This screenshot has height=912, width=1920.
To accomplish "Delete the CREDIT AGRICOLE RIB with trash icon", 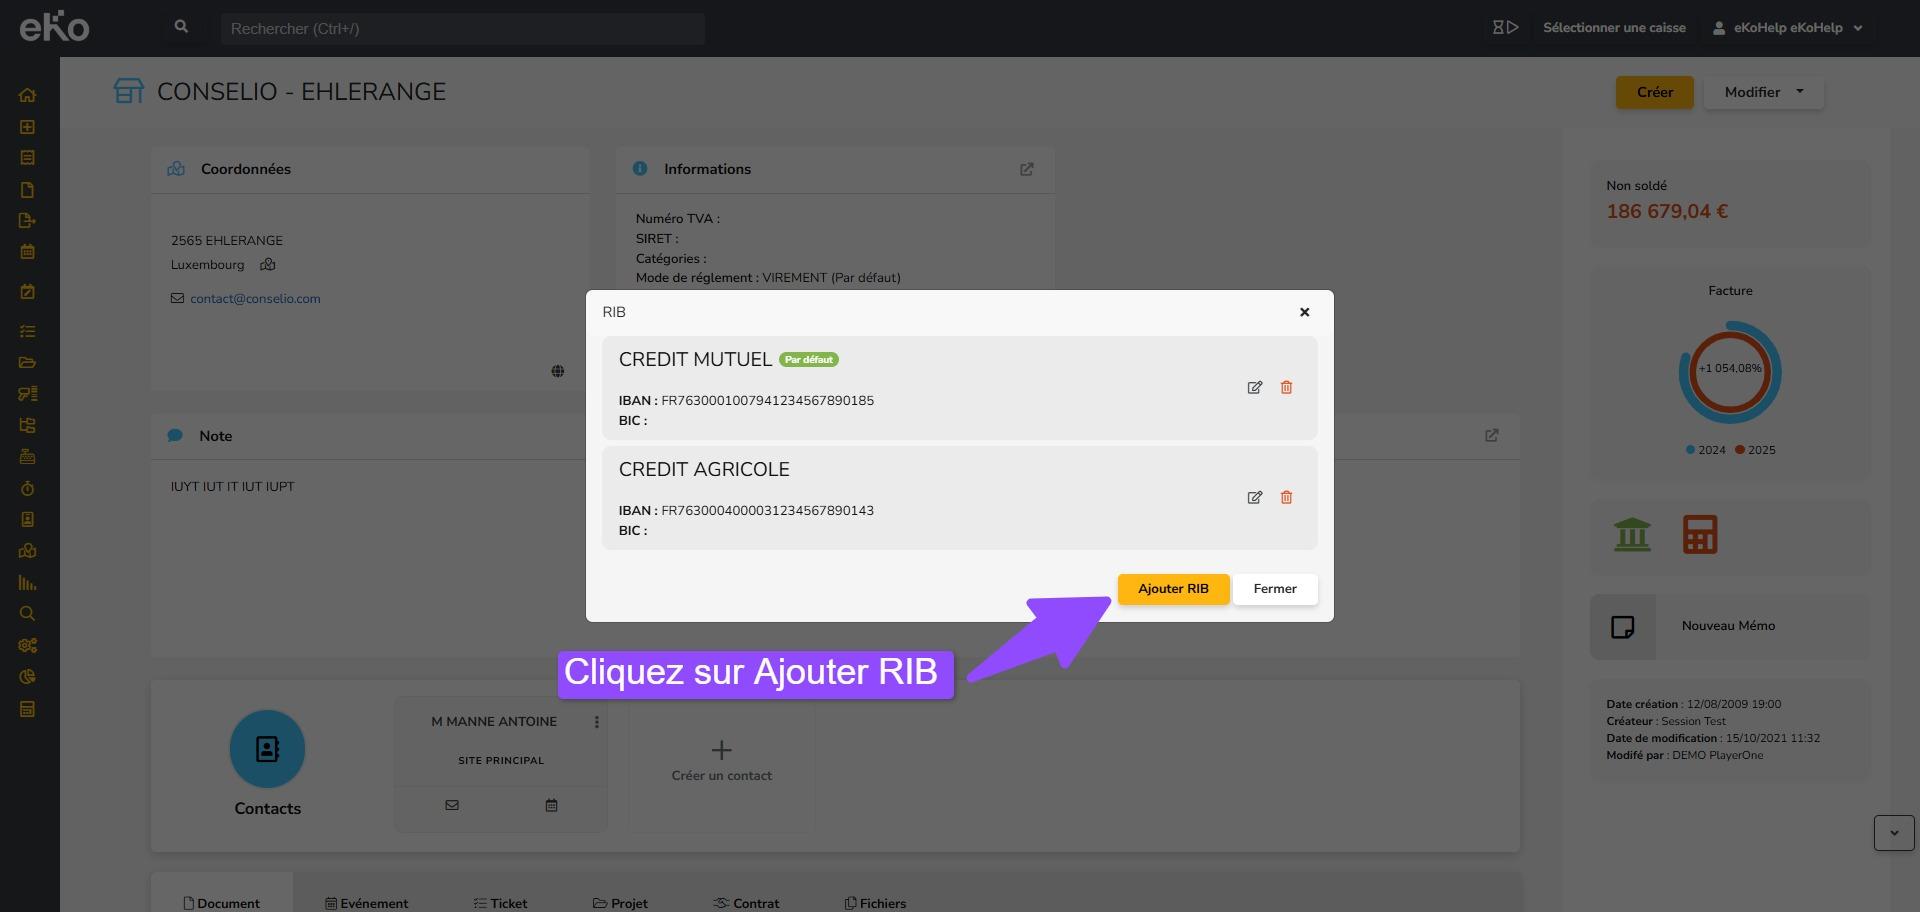I will pos(1286,498).
